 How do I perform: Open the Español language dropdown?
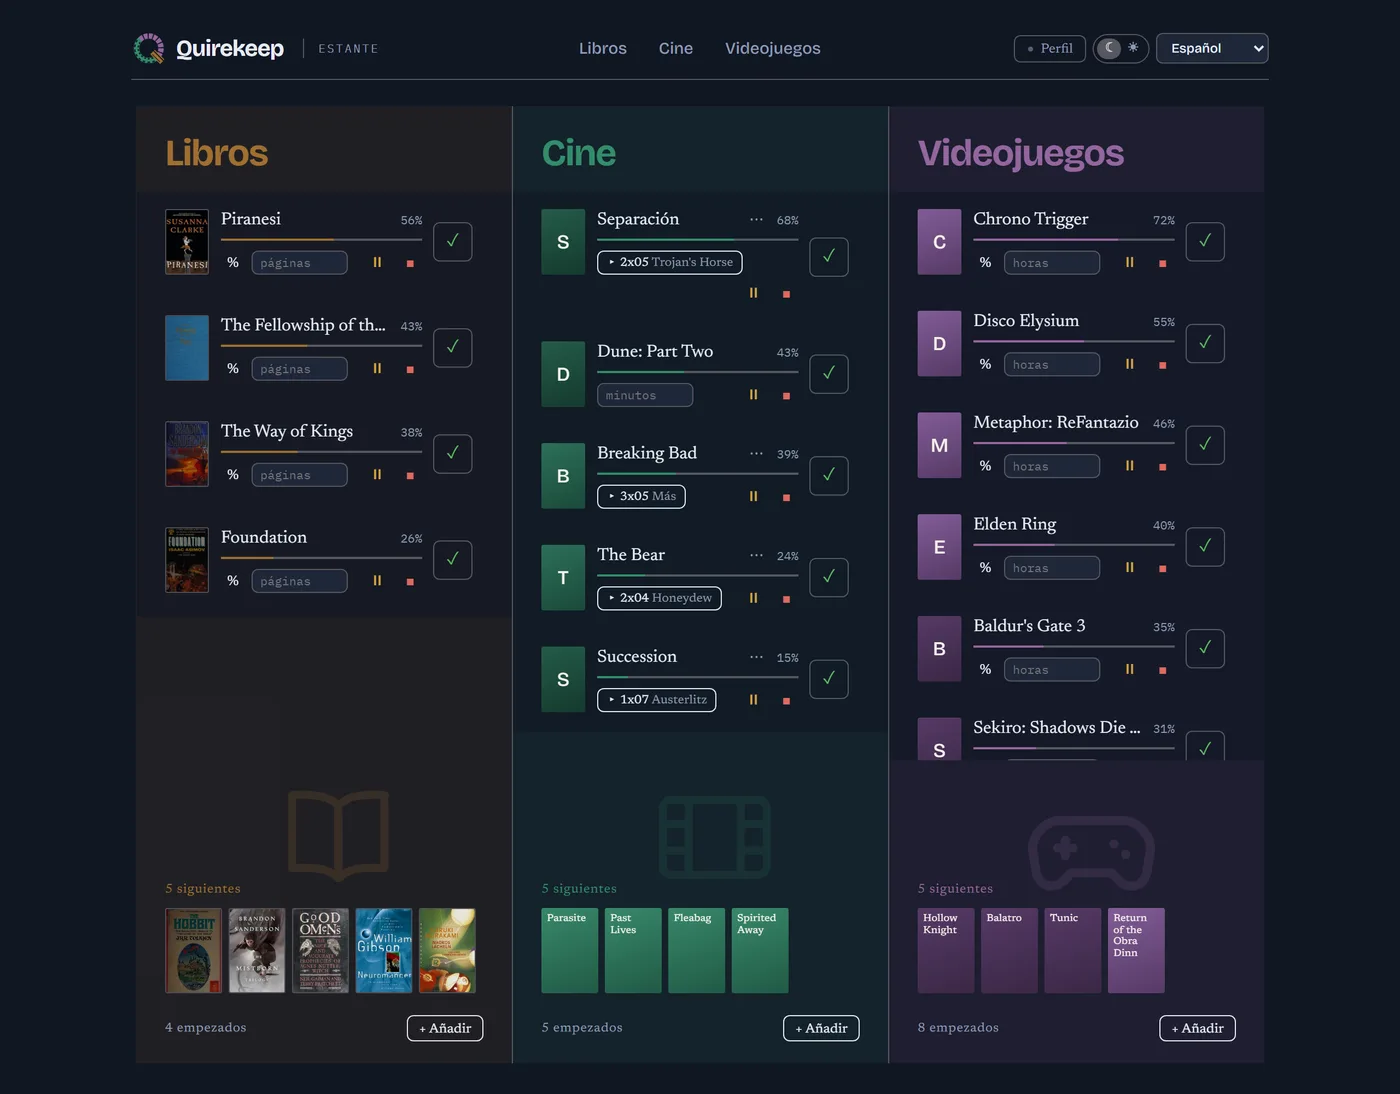click(1212, 48)
